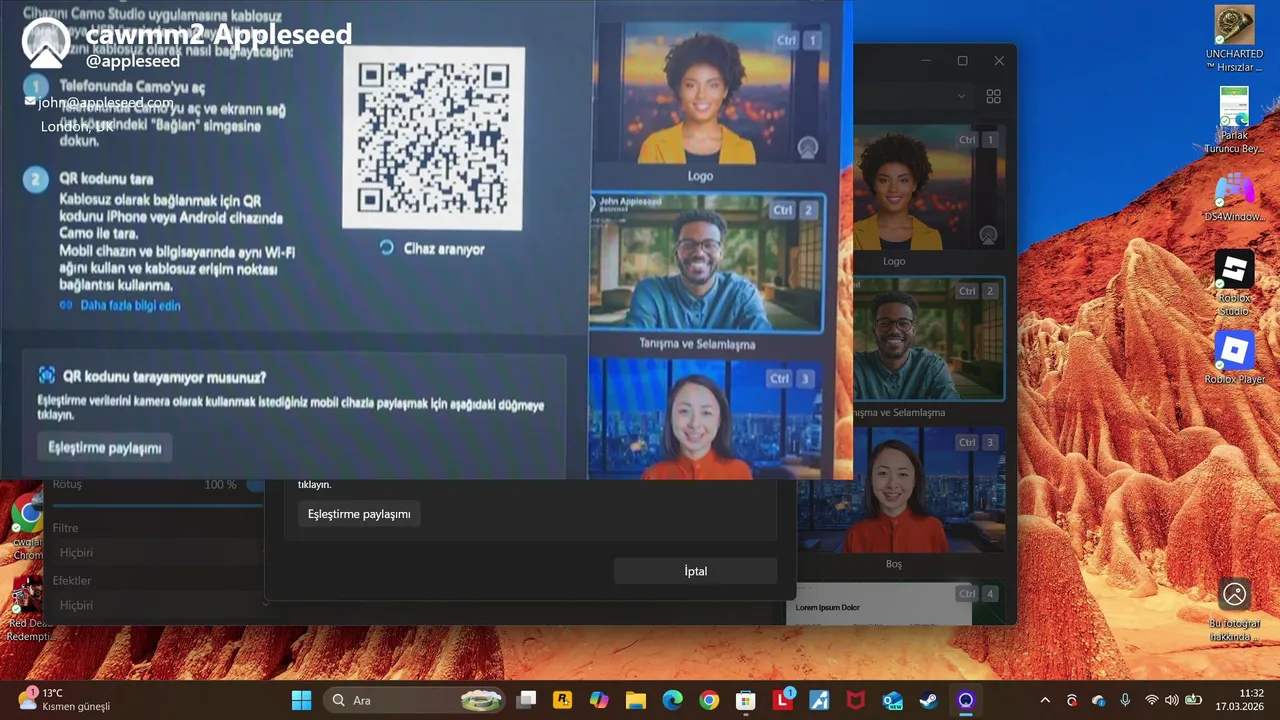This screenshot has height=720, width=1280.
Task: Open Outlook from the taskbar
Action: (x=892, y=700)
